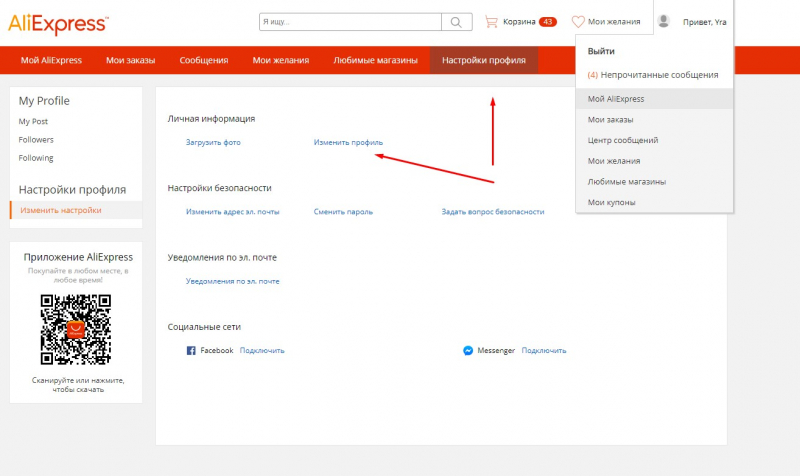Image resolution: width=800 pixels, height=476 pixels.
Task: Open Followers in sidebar
Action: 36,140
